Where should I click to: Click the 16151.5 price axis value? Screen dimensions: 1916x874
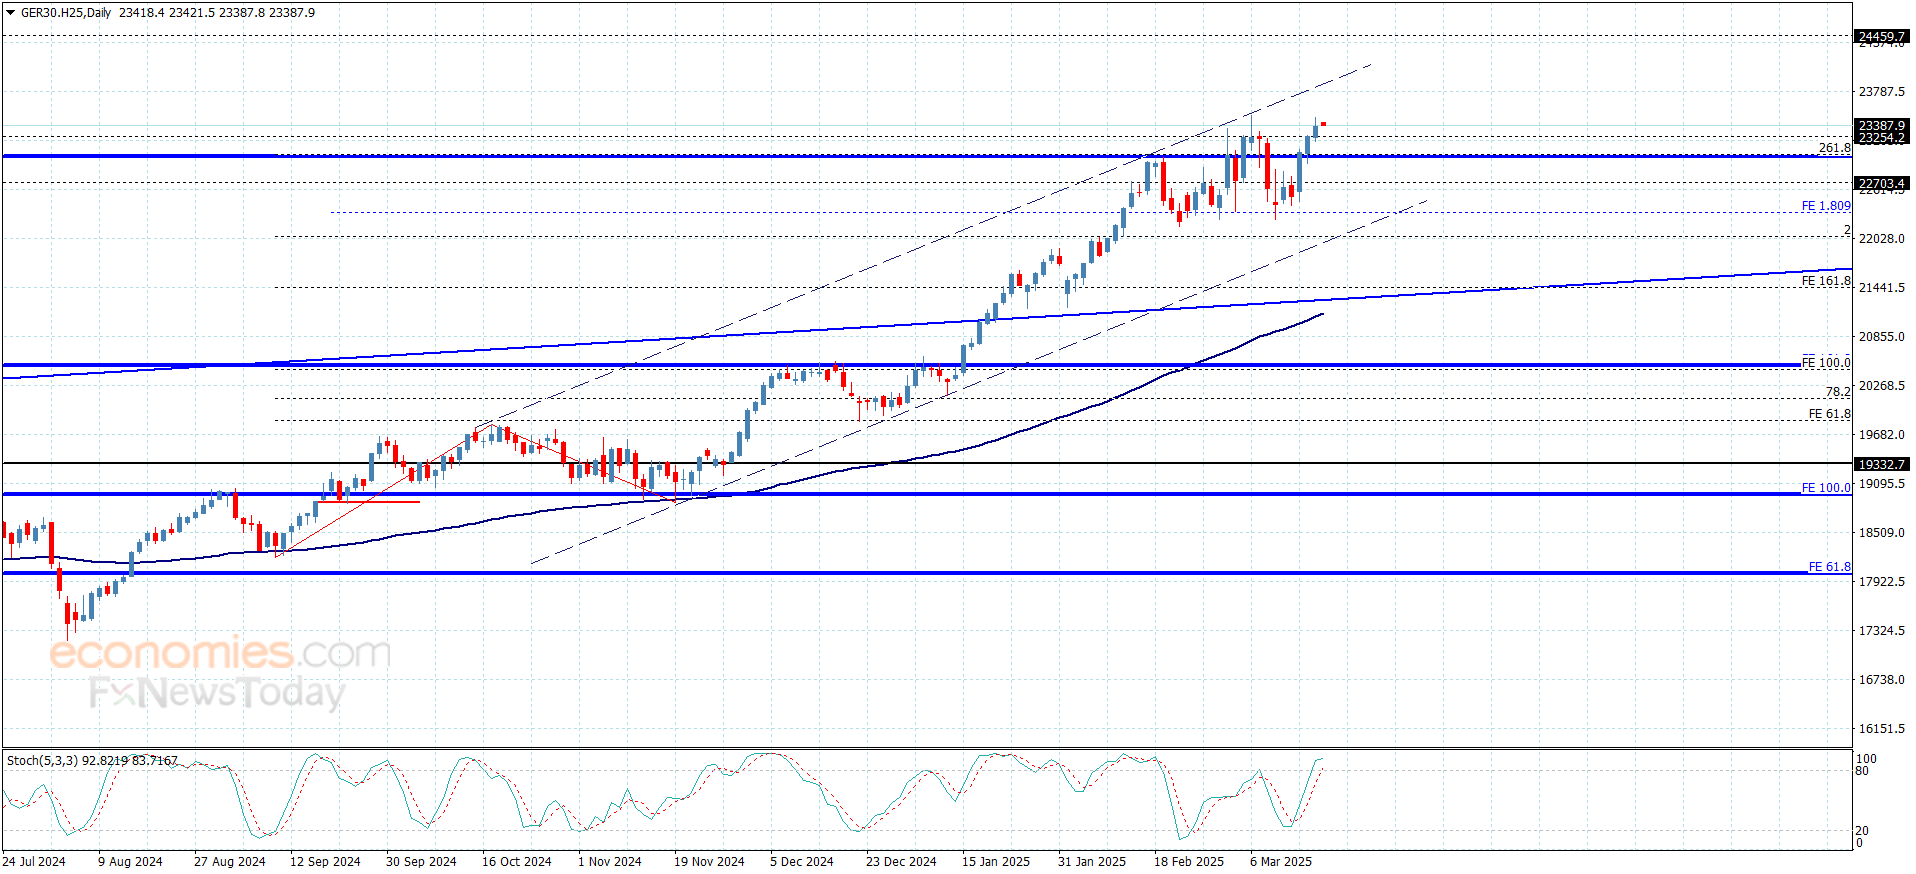click(1881, 729)
